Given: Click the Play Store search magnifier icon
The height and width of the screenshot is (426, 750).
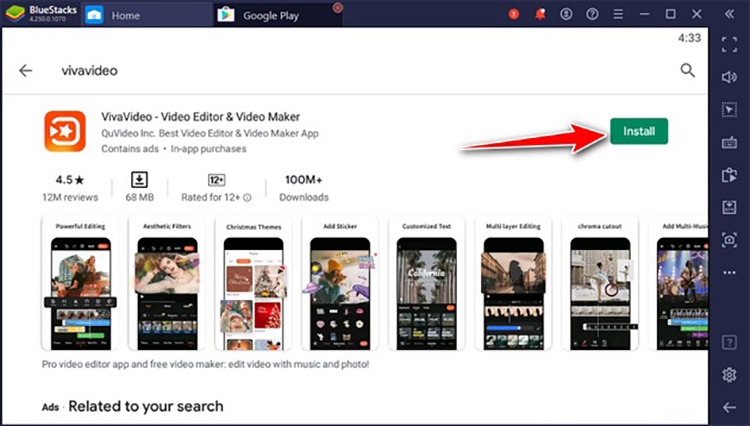Looking at the screenshot, I should point(687,70).
